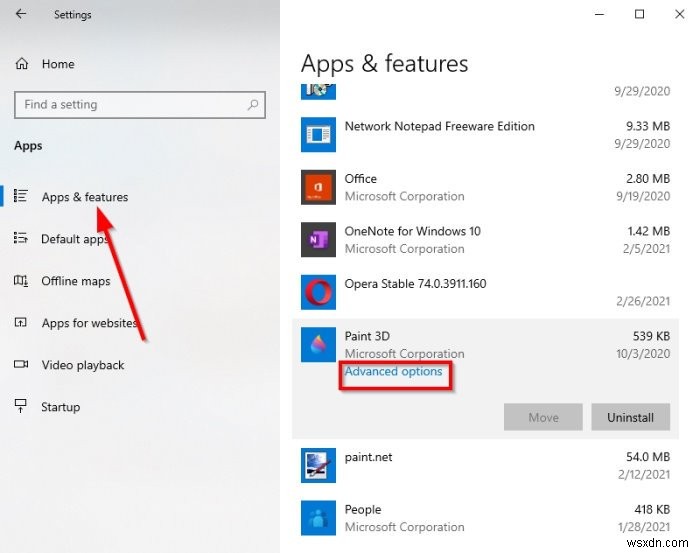Close the Settings window

679,14
